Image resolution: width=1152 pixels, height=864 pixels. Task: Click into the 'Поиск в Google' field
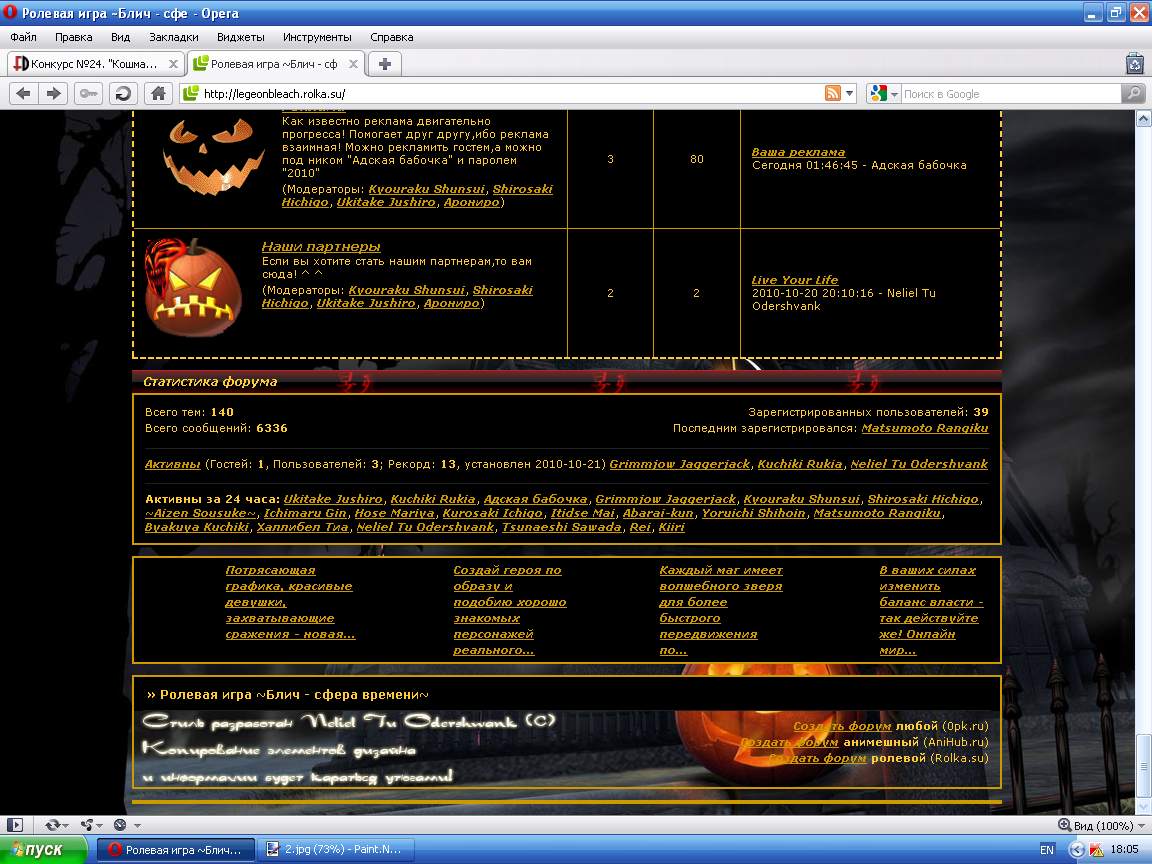pos(1010,93)
